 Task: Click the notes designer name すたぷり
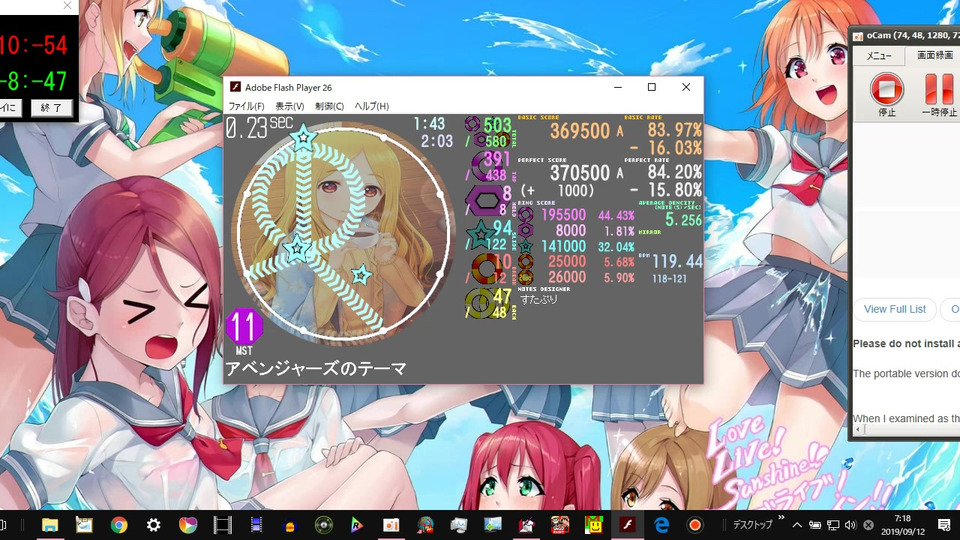coord(539,300)
